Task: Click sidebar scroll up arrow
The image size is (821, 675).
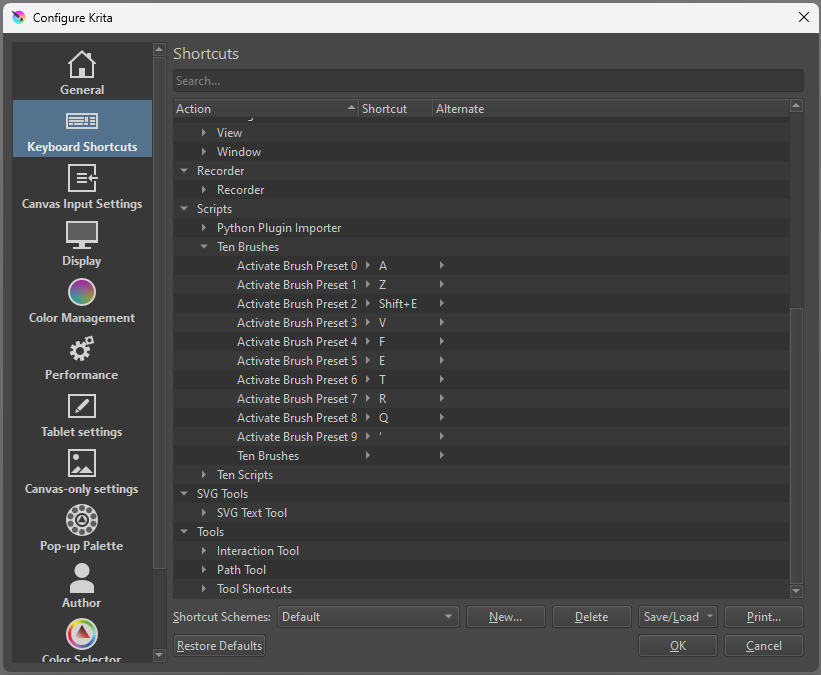Action: click(x=159, y=50)
